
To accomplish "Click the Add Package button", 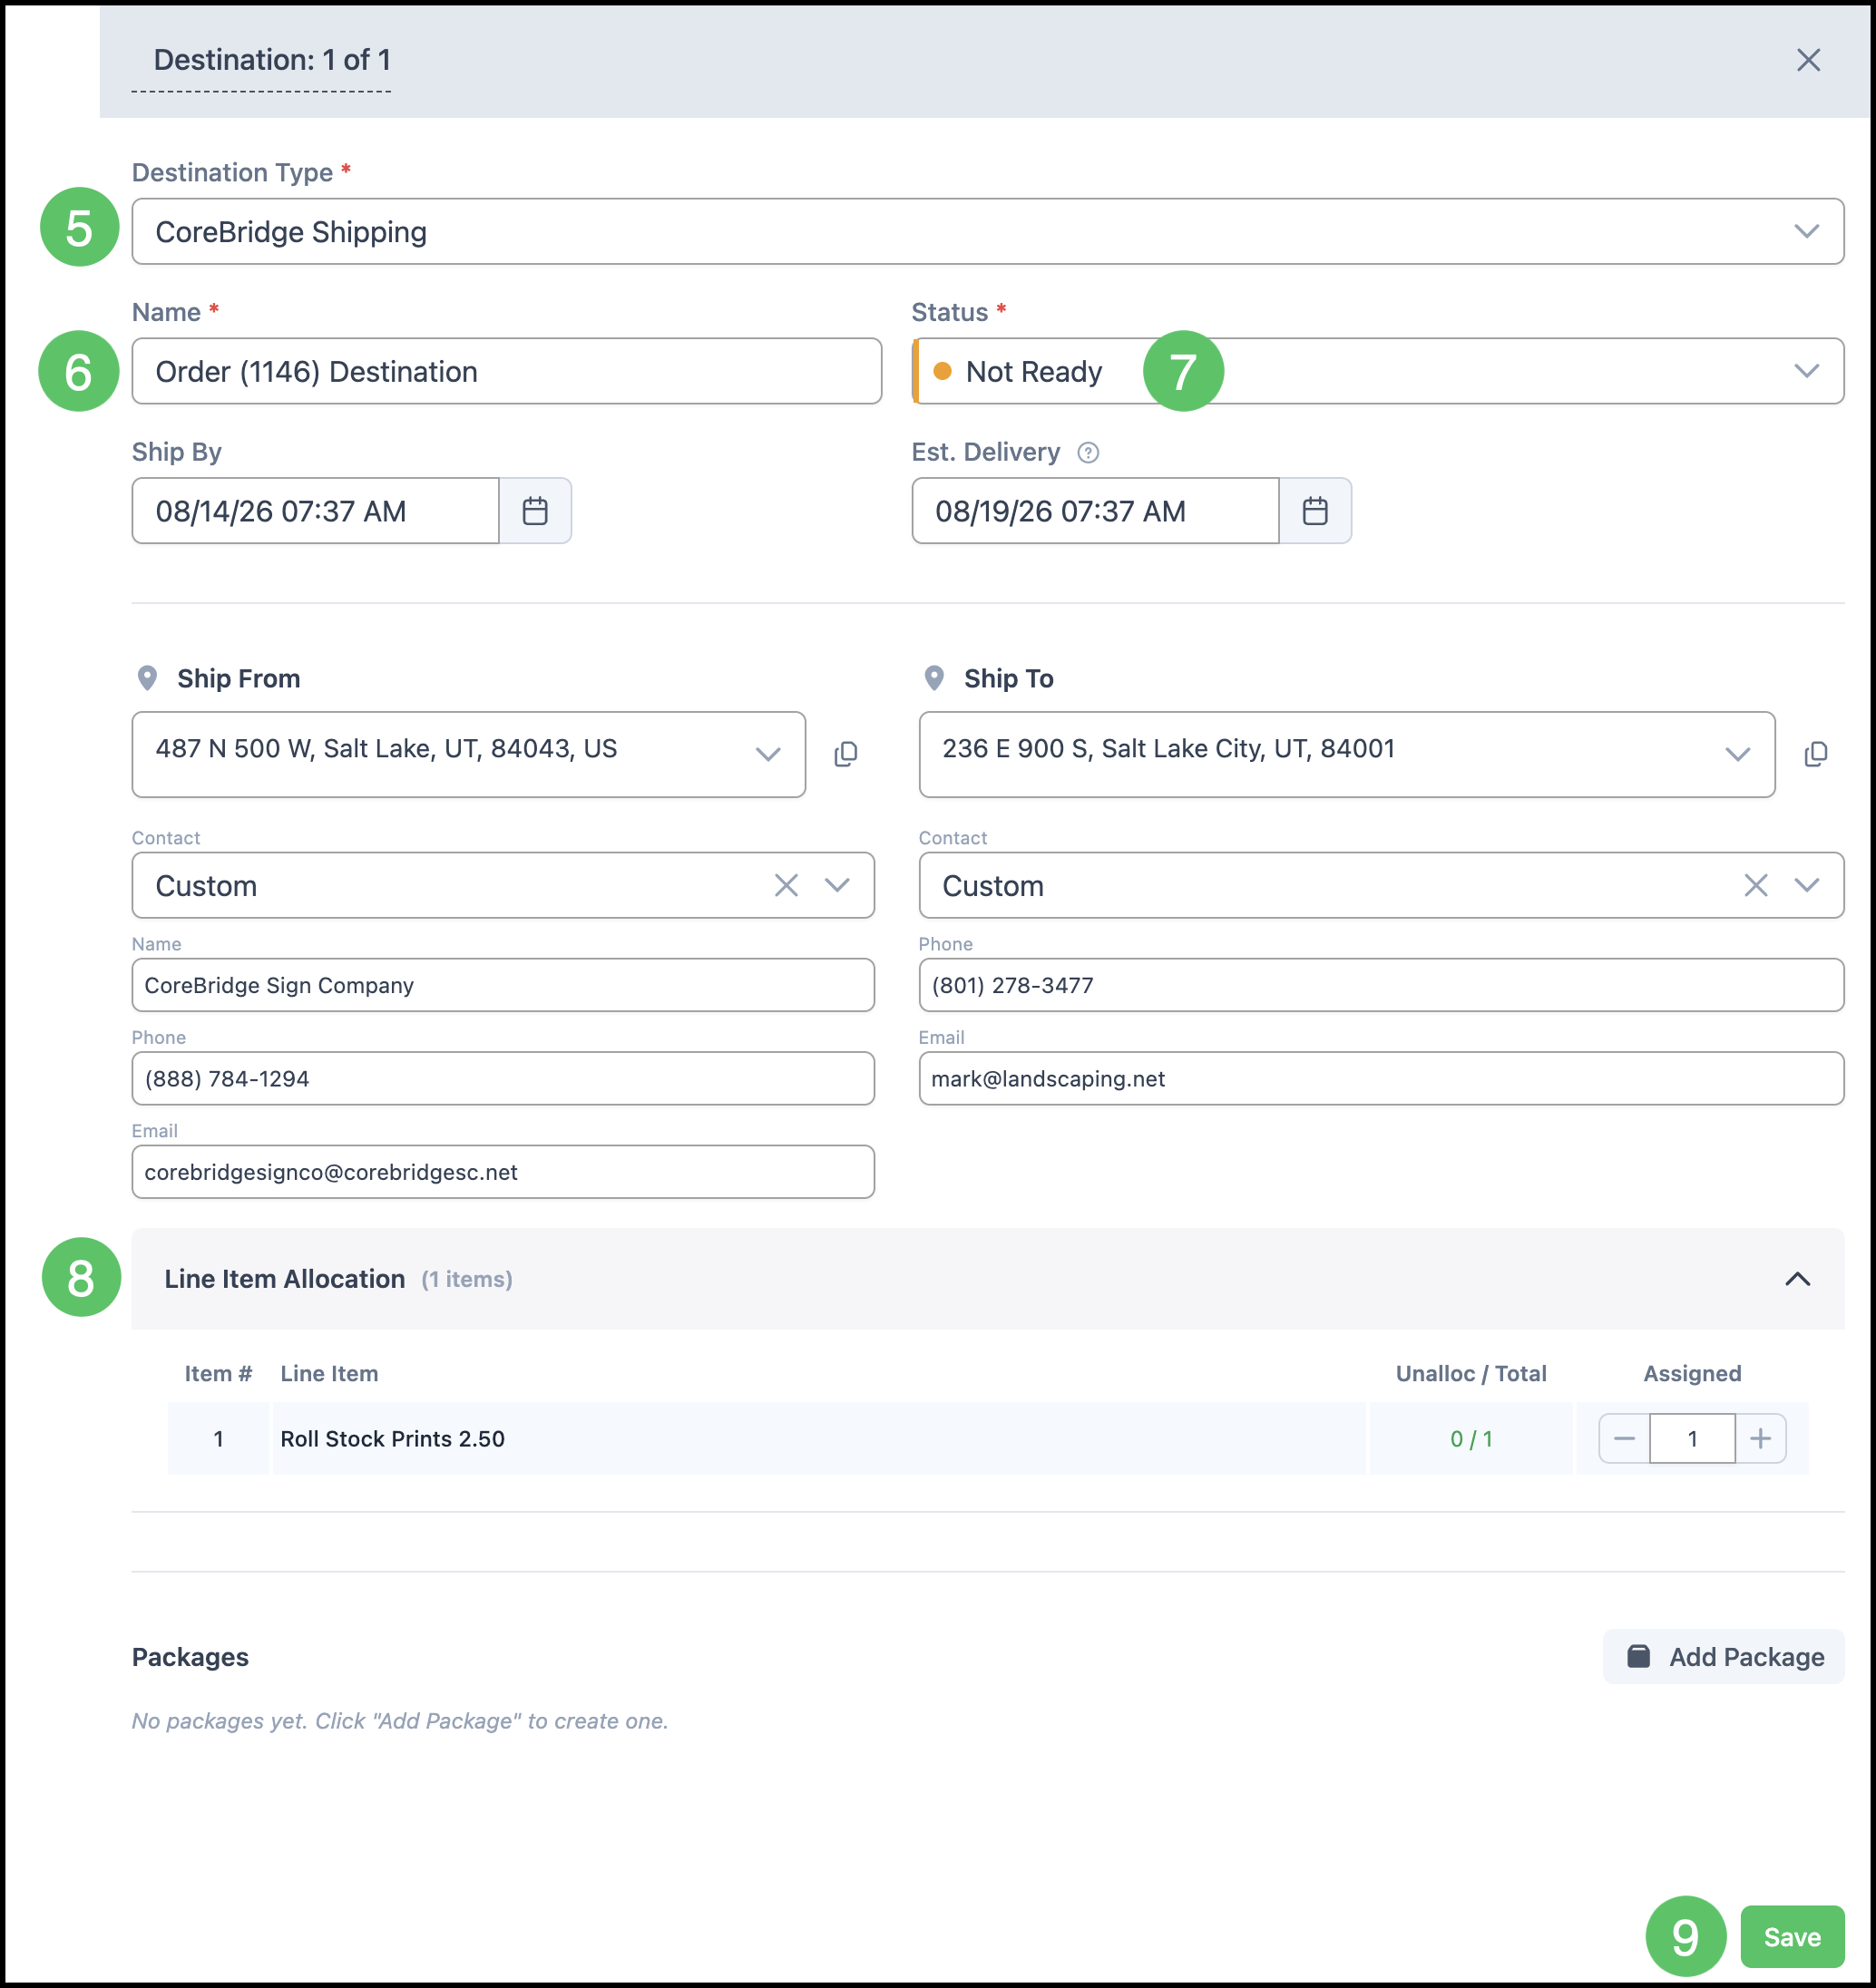I will [x=1724, y=1657].
